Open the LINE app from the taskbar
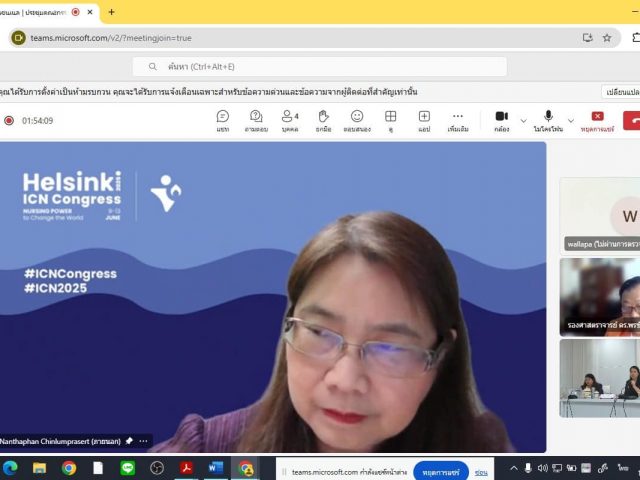The width and height of the screenshot is (640, 480). [x=128, y=468]
